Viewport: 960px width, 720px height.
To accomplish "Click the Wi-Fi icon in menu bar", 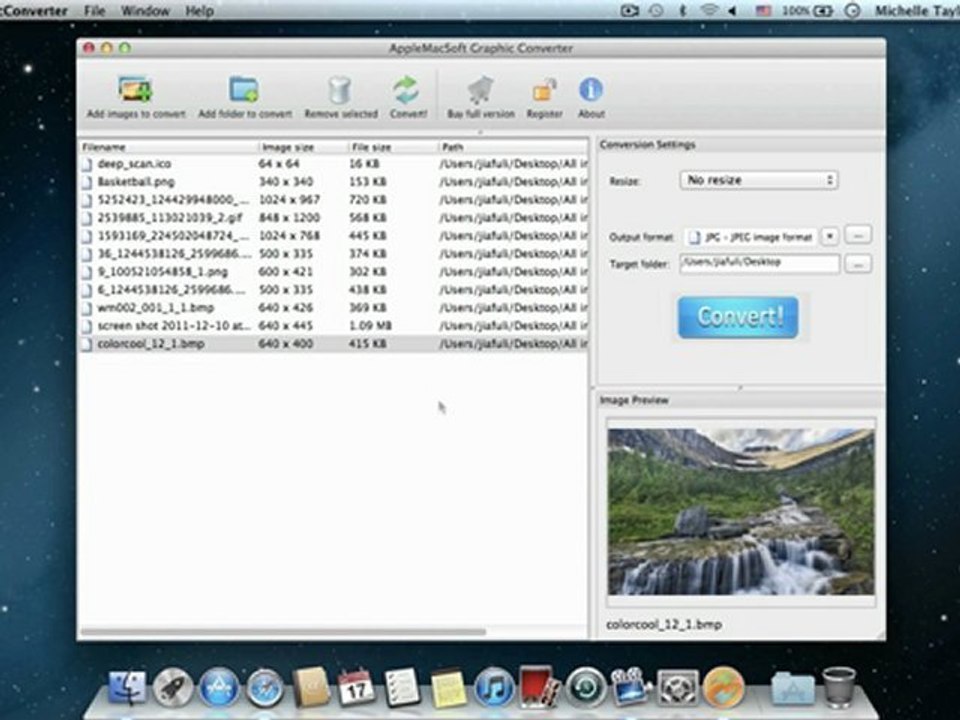I will coord(709,10).
